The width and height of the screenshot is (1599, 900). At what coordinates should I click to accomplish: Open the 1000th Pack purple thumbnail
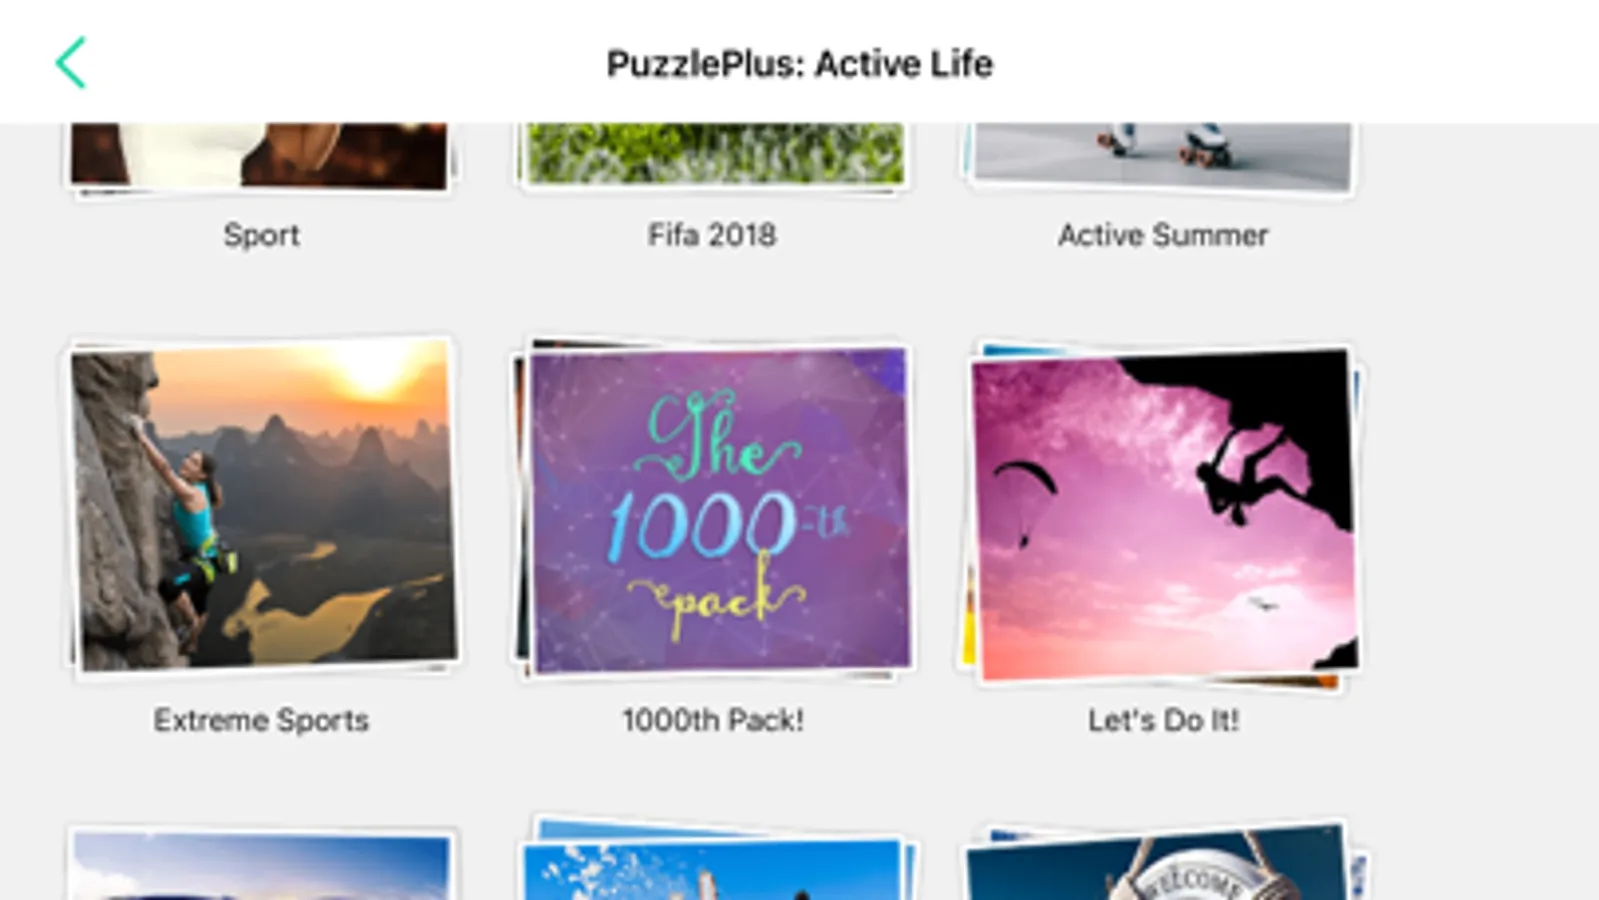point(714,508)
